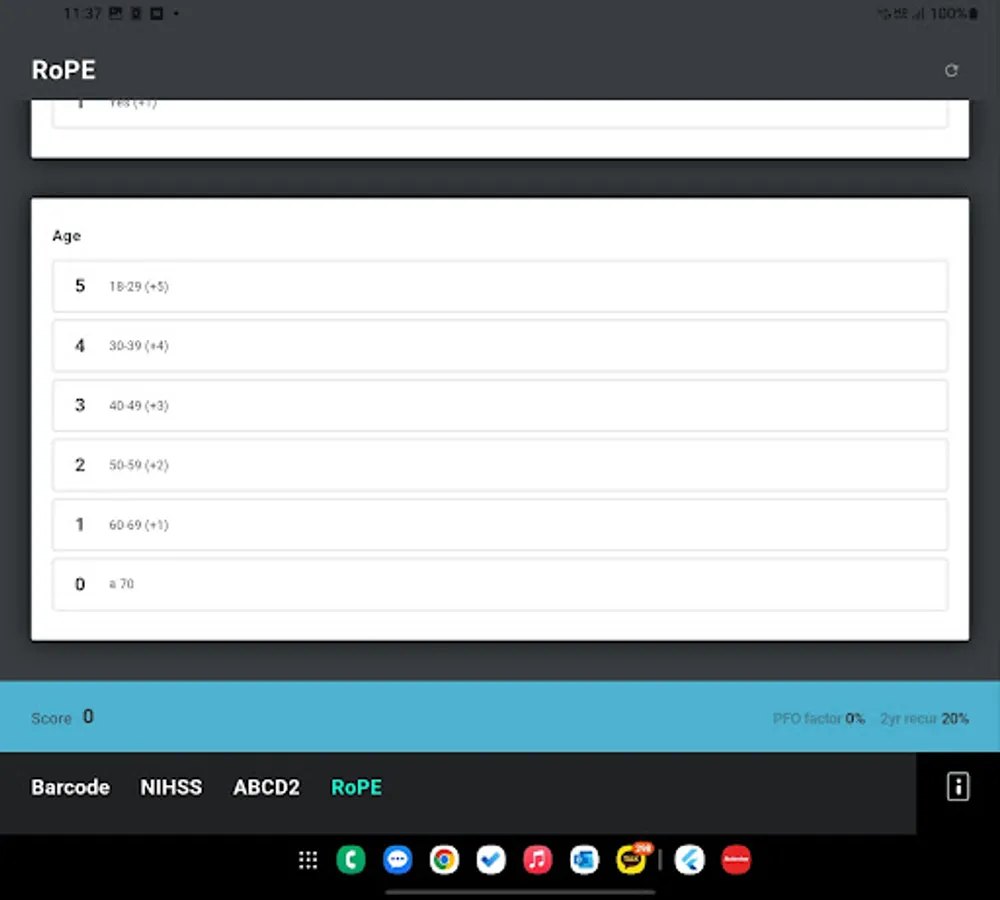1000x900 pixels.
Task: Select the 18-29 age option worth +5
Action: click(499, 285)
